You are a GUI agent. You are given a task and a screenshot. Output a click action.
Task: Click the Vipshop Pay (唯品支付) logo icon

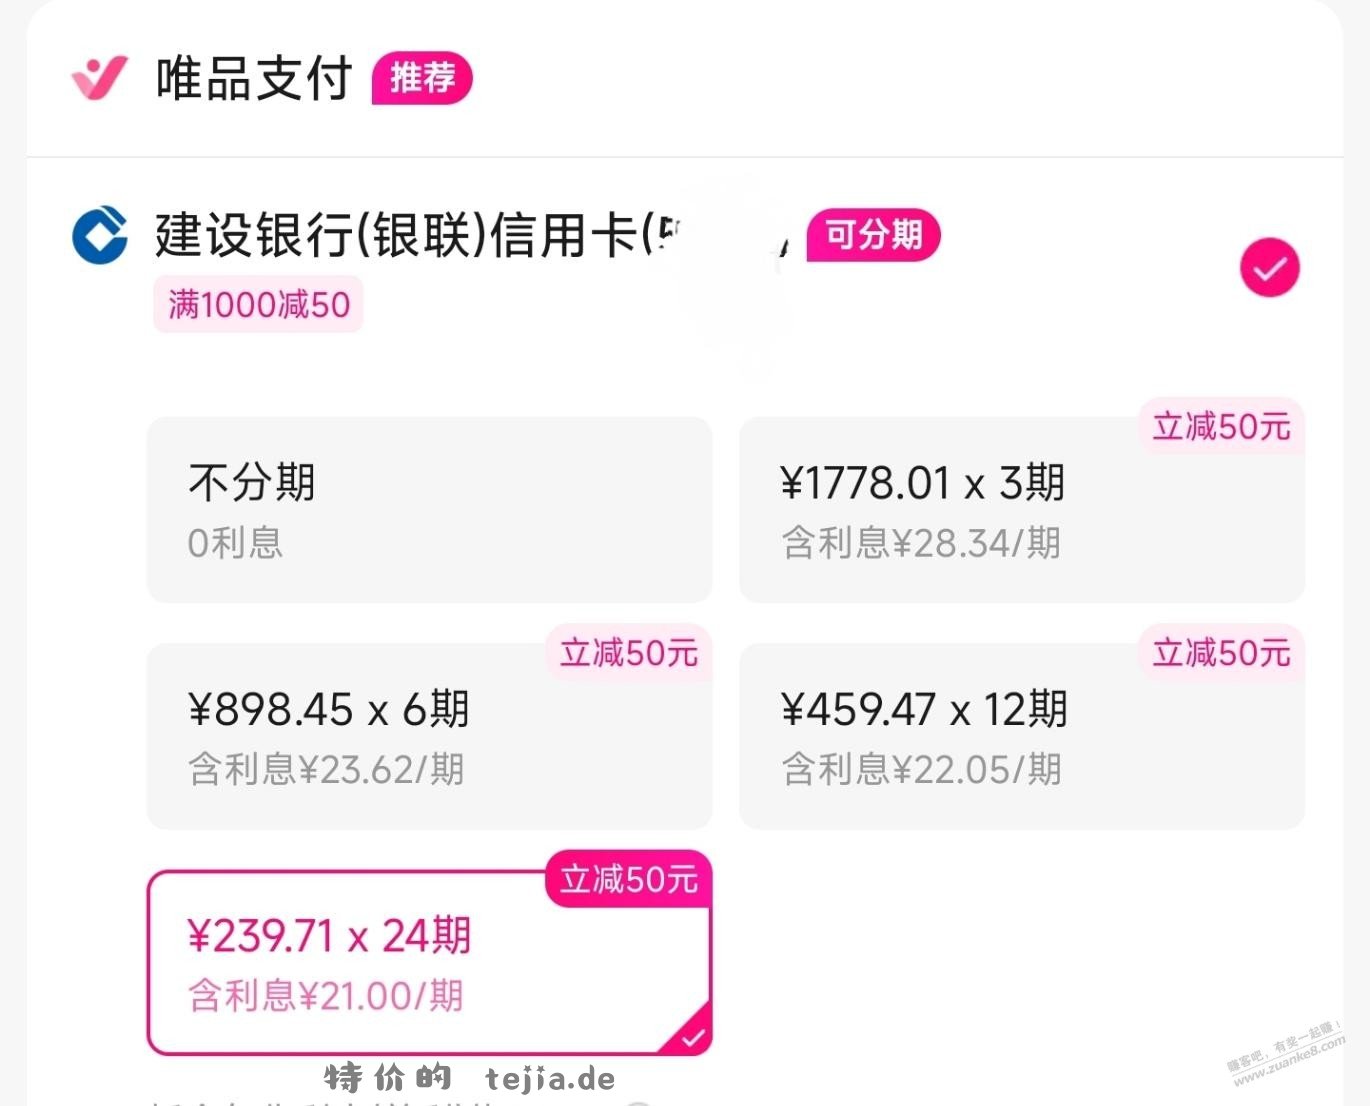click(99, 78)
